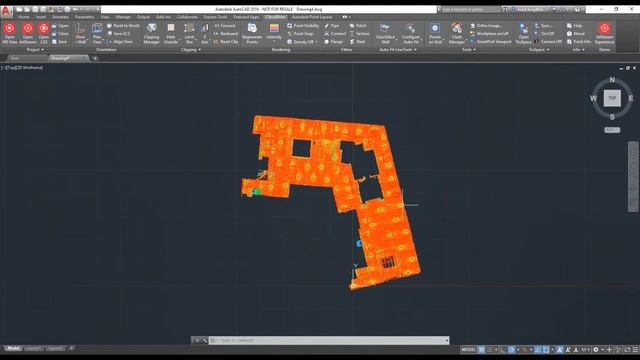Toggle TruSpace On/Off
The width and height of the screenshot is (640, 360).
(x=544, y=33)
